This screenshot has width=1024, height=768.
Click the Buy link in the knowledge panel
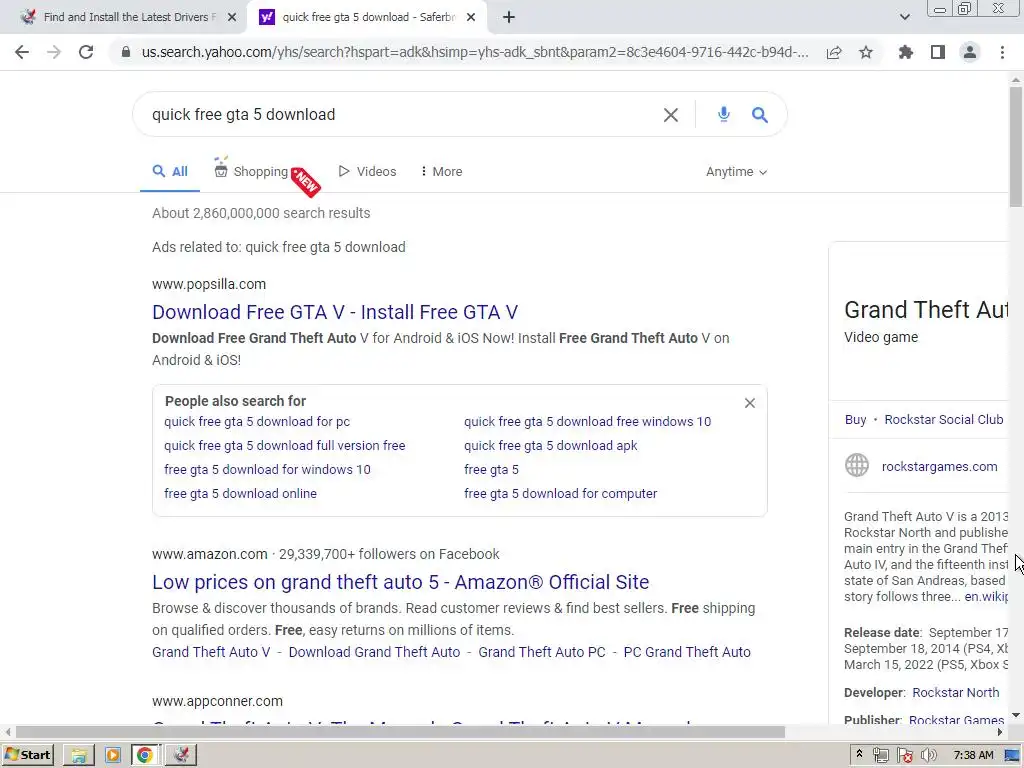[856, 420]
